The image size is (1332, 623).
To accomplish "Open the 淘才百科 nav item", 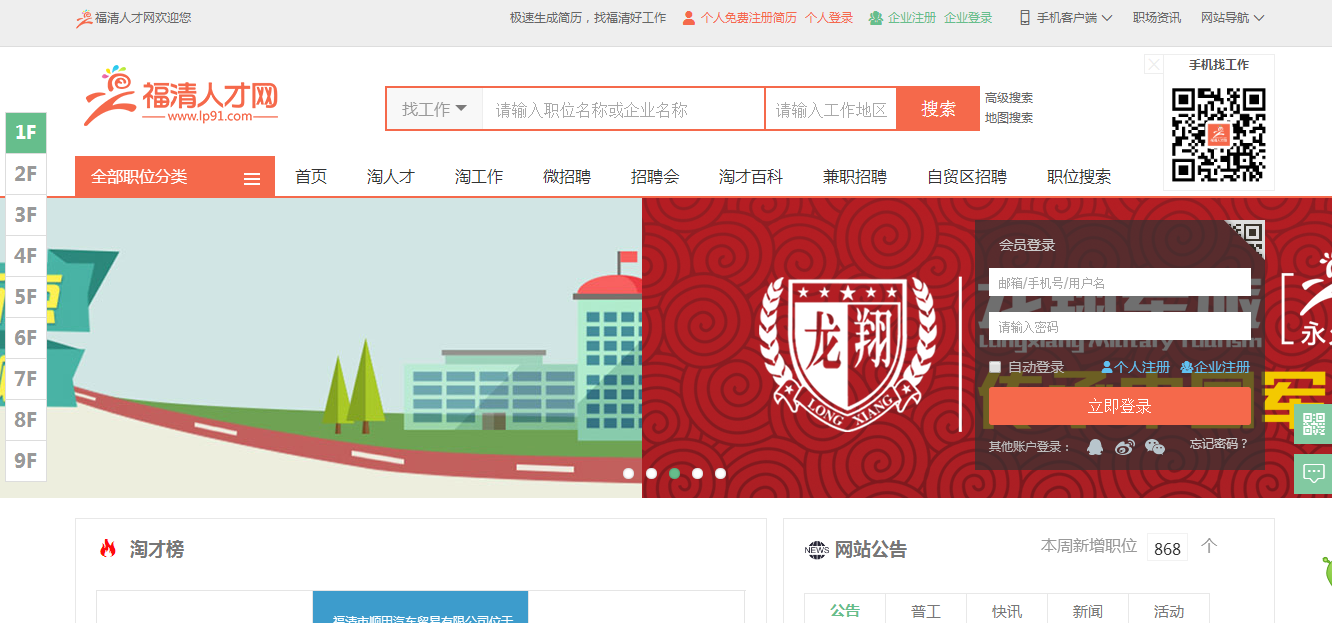I will click(x=751, y=176).
